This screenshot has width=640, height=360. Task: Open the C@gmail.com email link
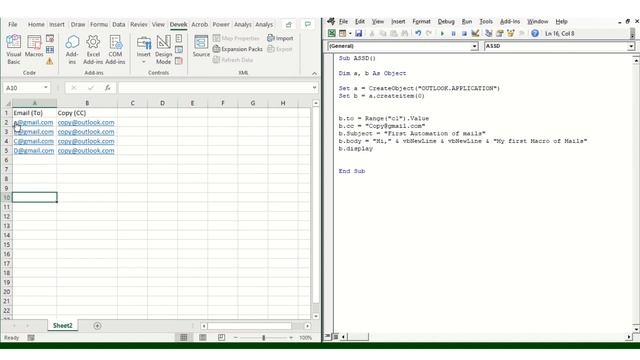point(33,141)
